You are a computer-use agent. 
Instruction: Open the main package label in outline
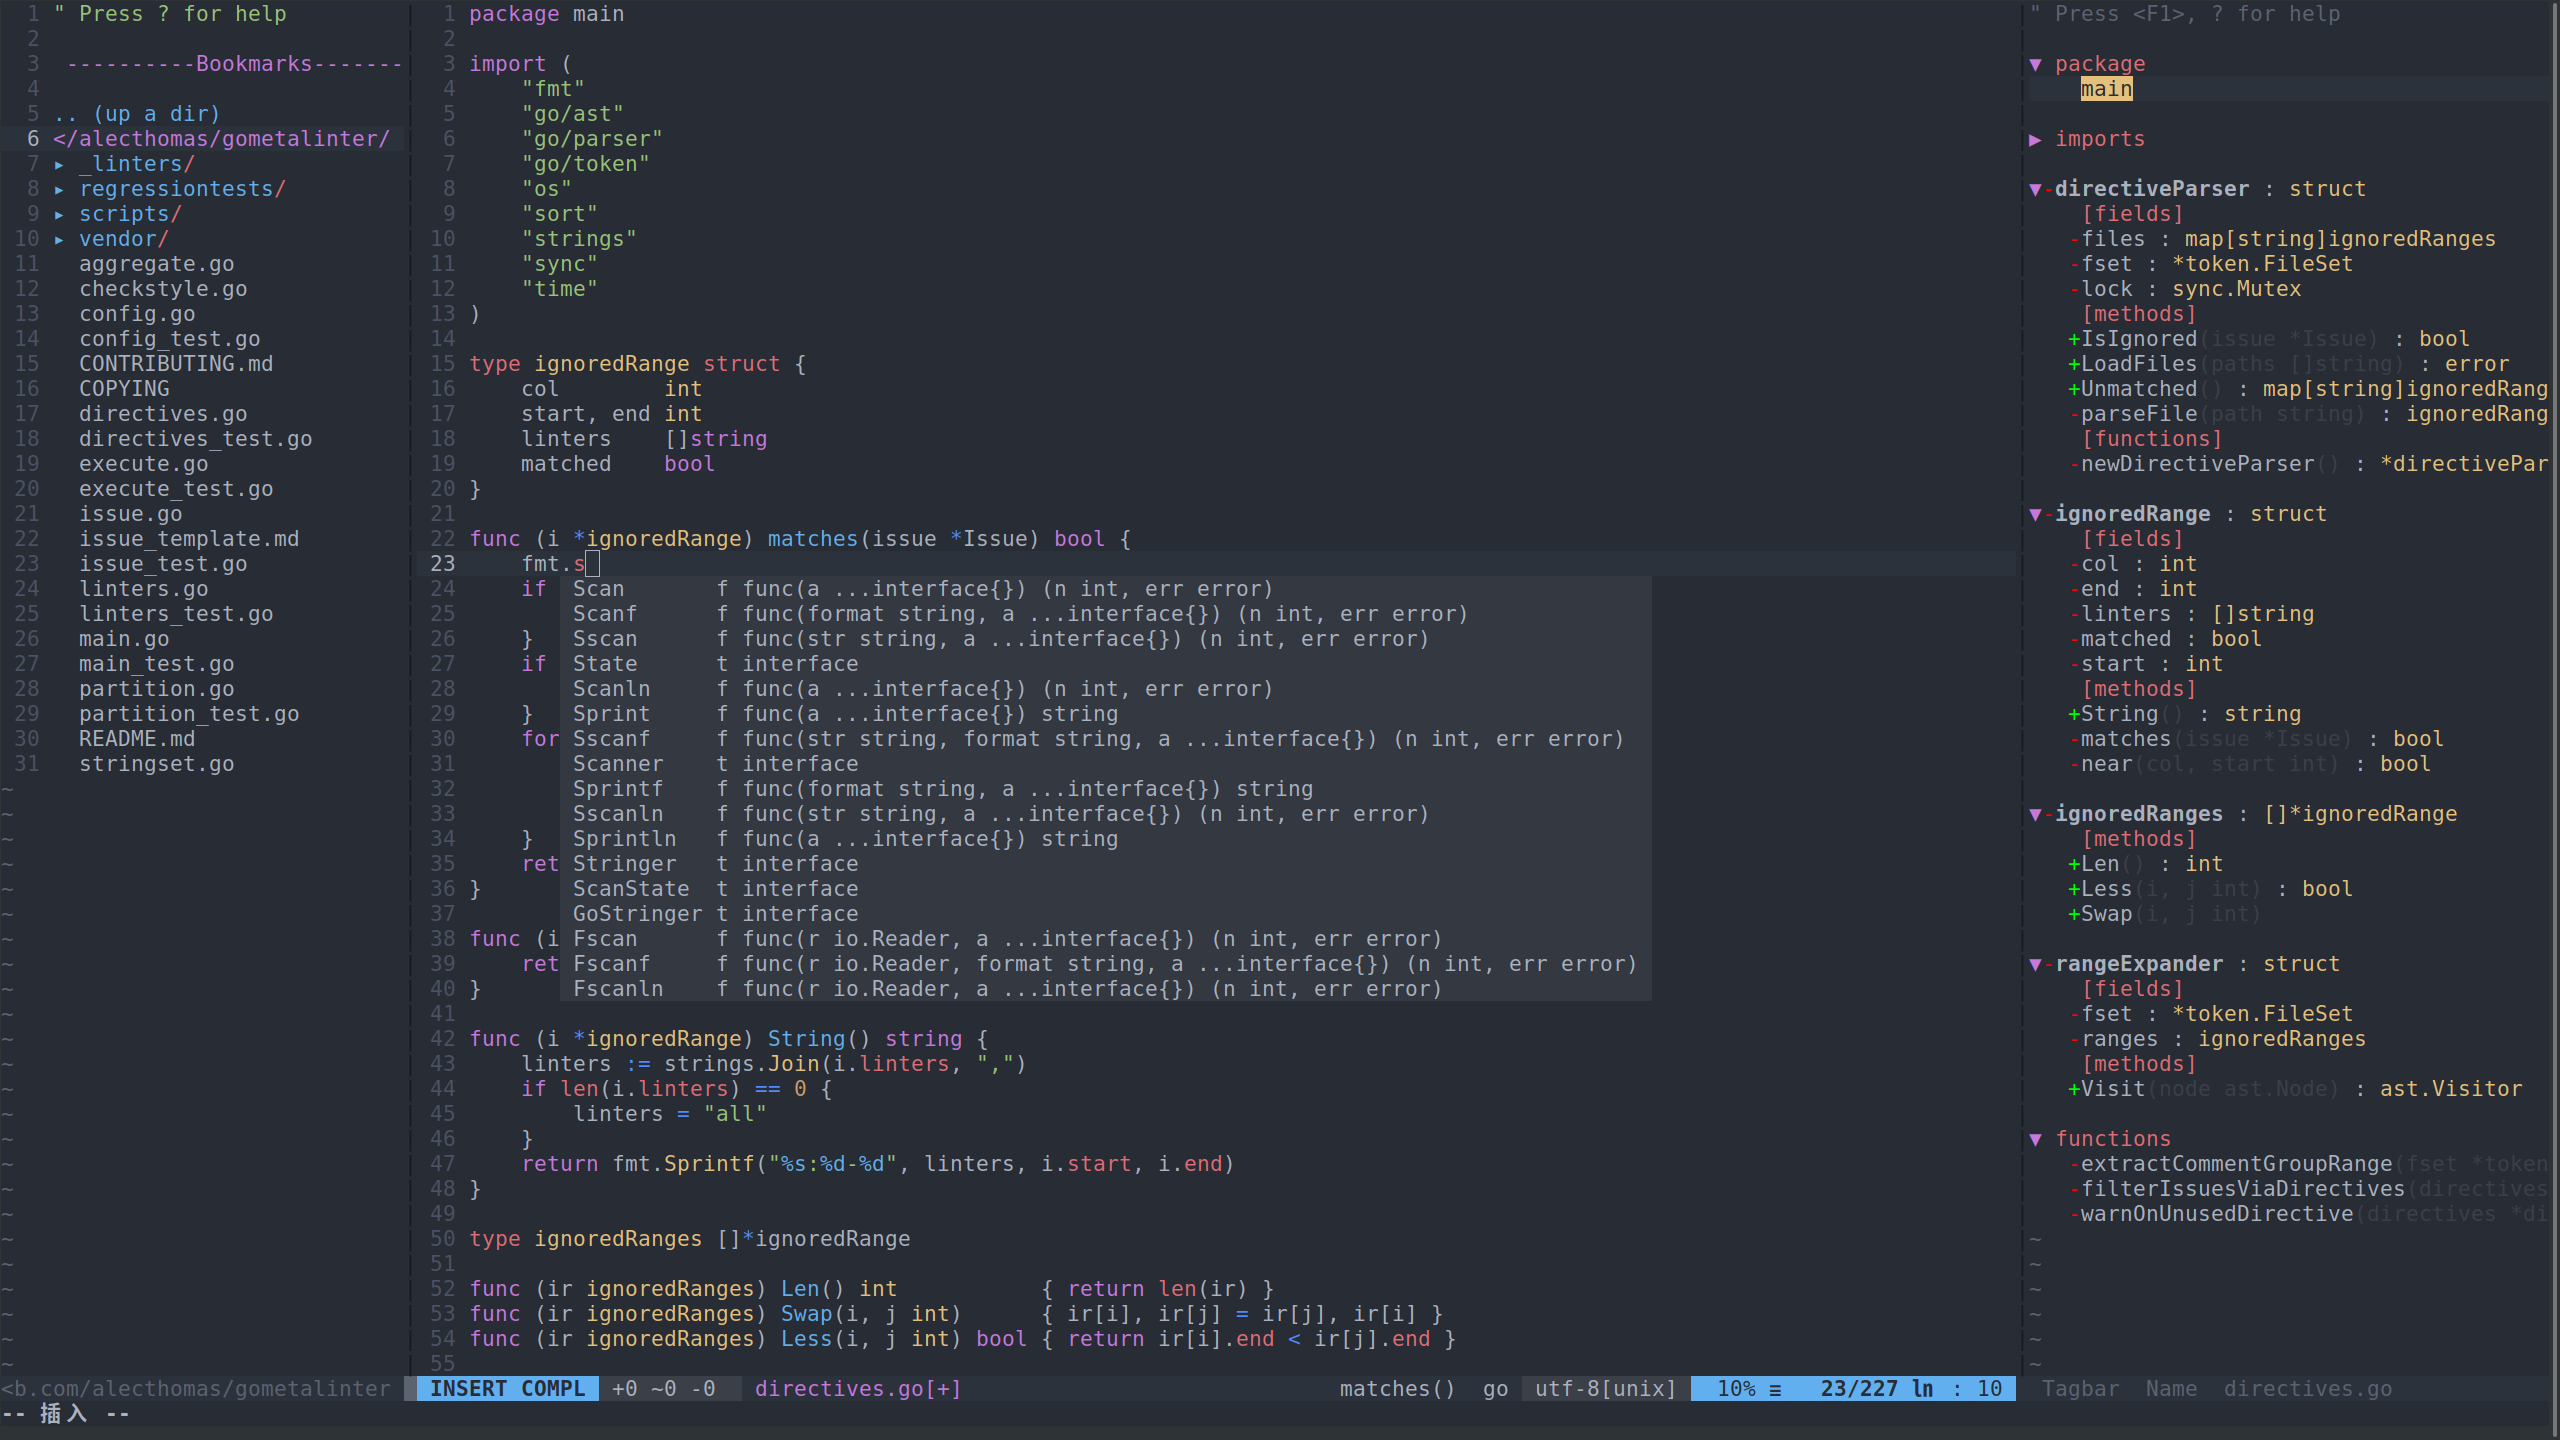tap(2105, 88)
